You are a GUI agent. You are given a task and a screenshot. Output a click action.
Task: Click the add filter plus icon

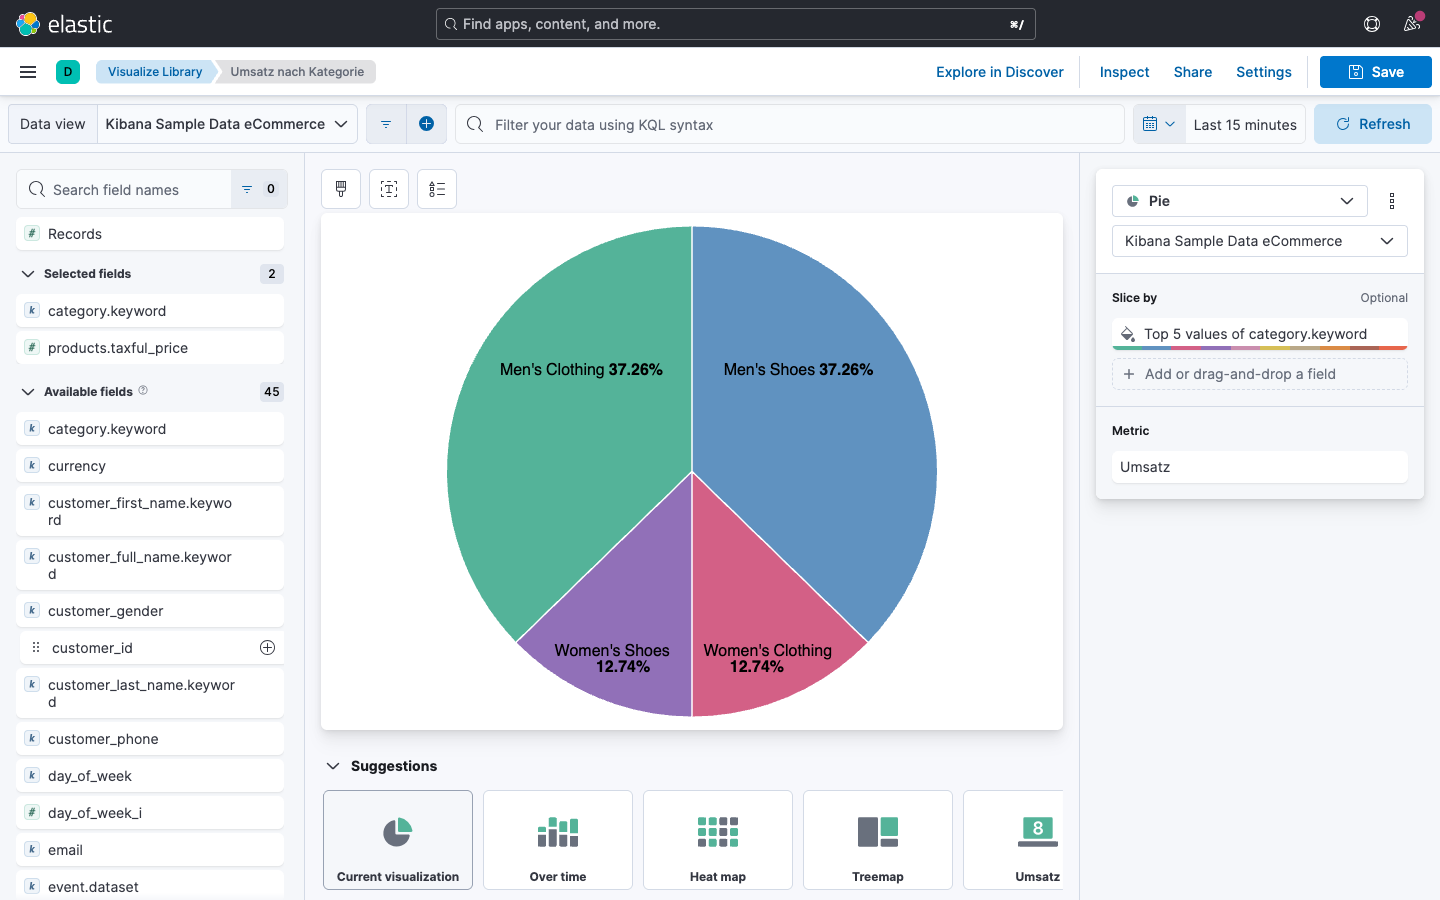pos(426,124)
